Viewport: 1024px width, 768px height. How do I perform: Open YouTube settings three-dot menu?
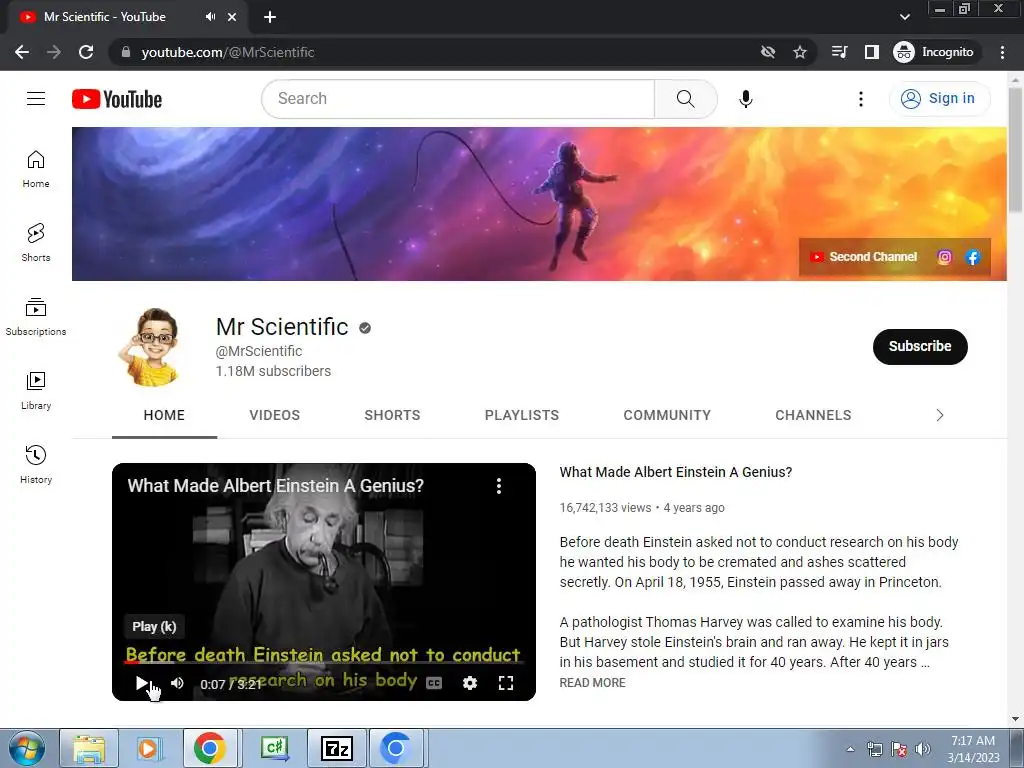[x=861, y=99]
